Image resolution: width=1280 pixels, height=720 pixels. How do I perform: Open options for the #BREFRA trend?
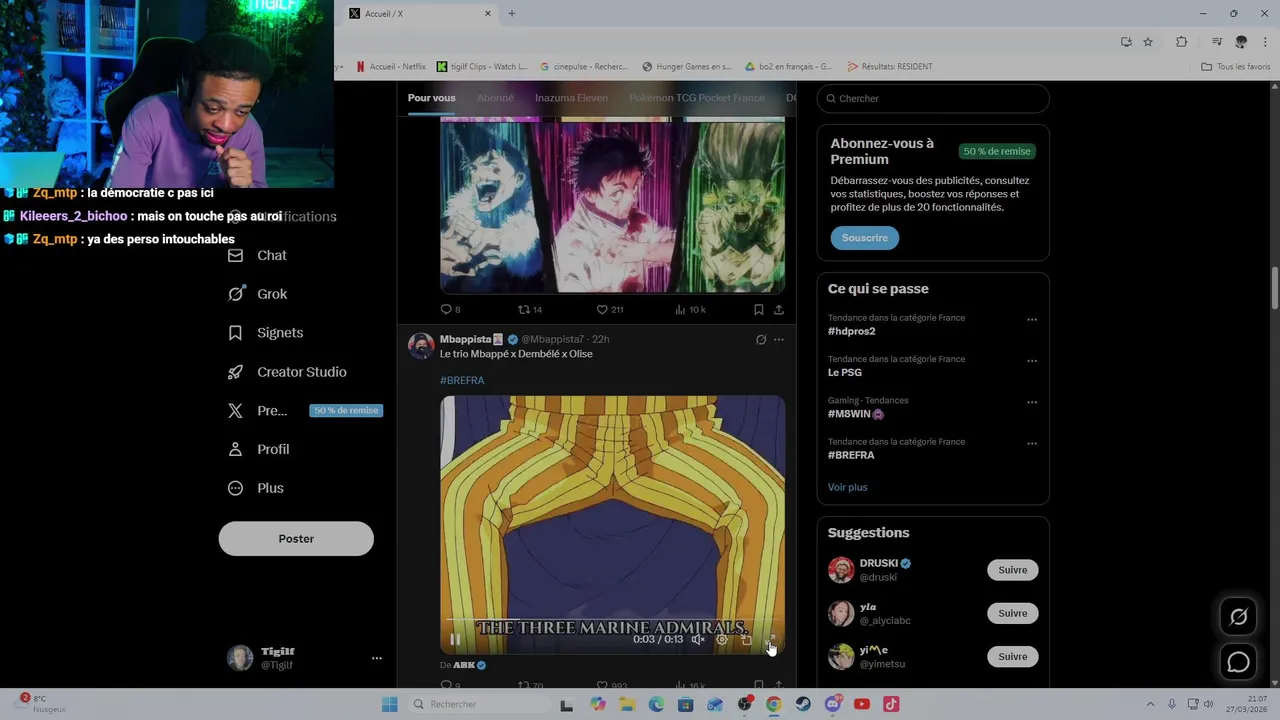point(1032,443)
